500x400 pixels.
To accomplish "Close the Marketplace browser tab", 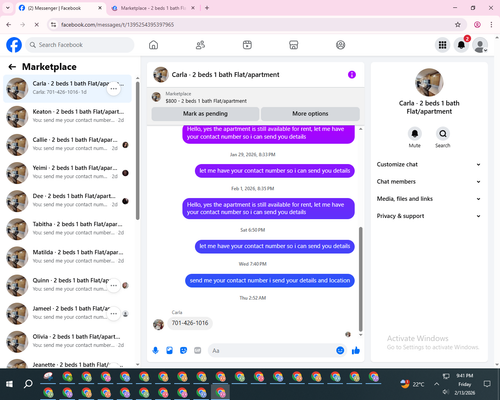I will (x=193, y=8).
